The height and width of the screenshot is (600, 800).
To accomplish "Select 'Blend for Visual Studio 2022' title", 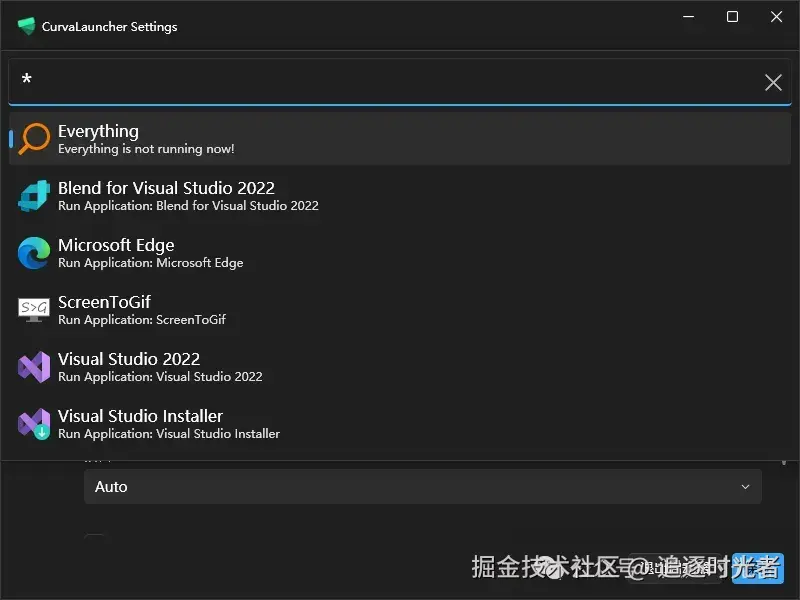I will 166,188.
